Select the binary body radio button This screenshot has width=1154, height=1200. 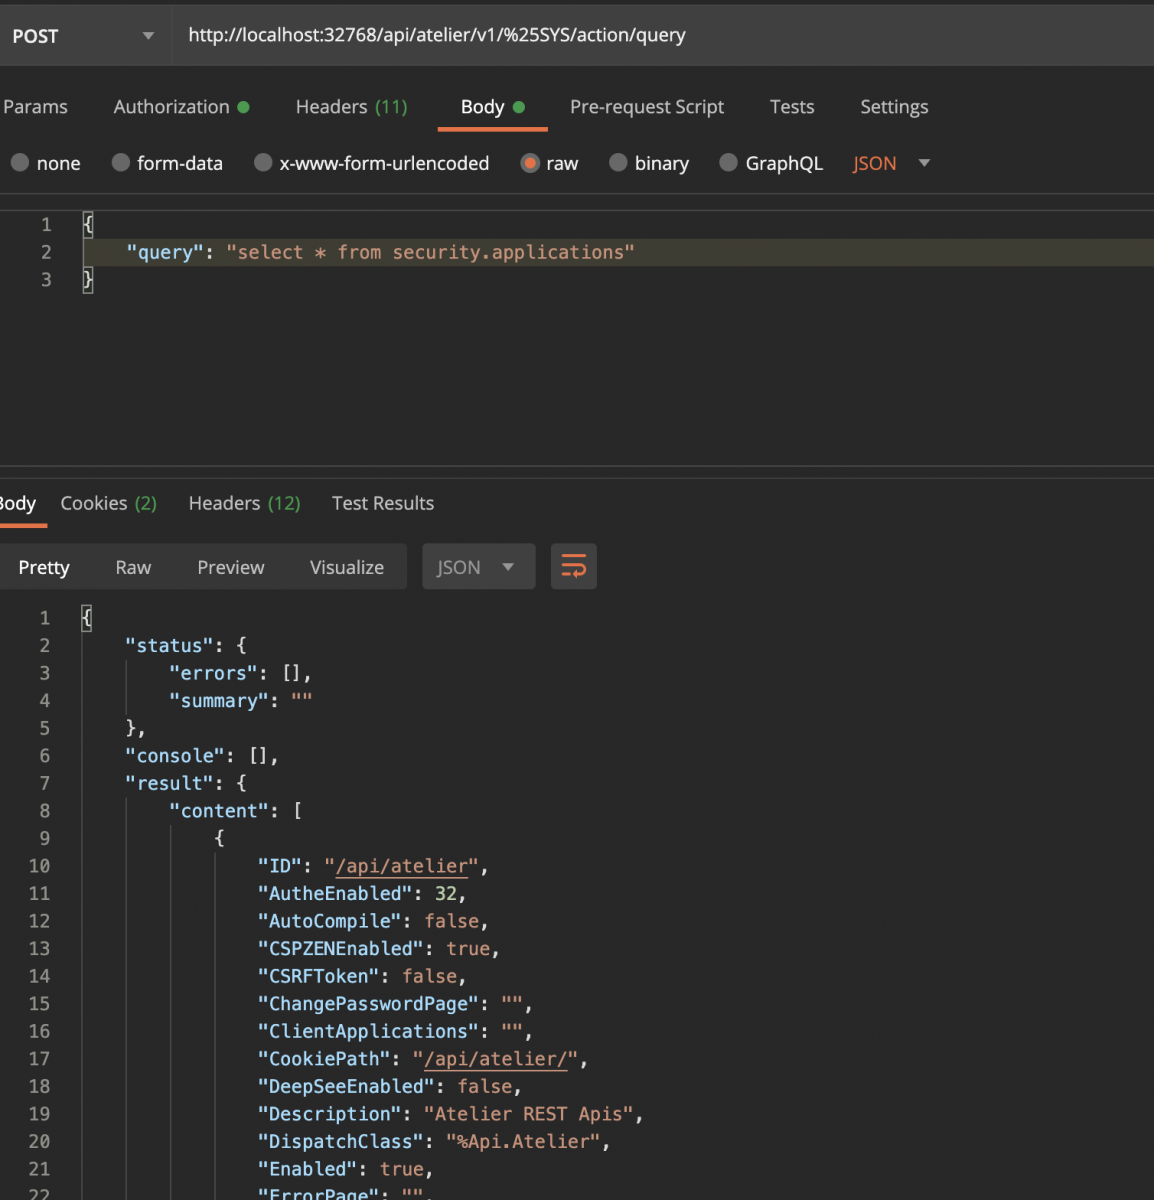[618, 163]
